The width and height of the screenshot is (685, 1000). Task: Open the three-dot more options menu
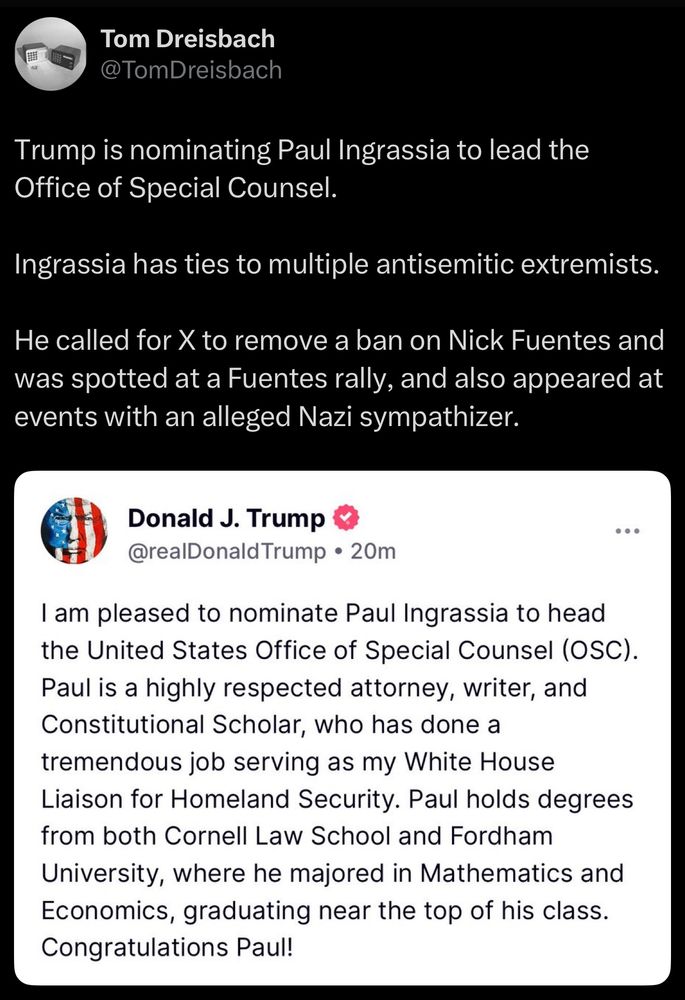tap(628, 530)
